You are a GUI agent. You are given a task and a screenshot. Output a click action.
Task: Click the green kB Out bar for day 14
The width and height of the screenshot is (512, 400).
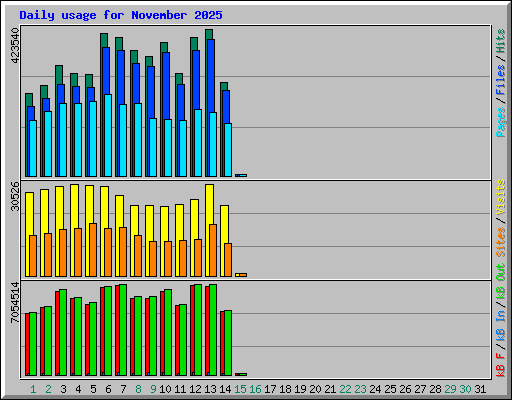click(228, 343)
